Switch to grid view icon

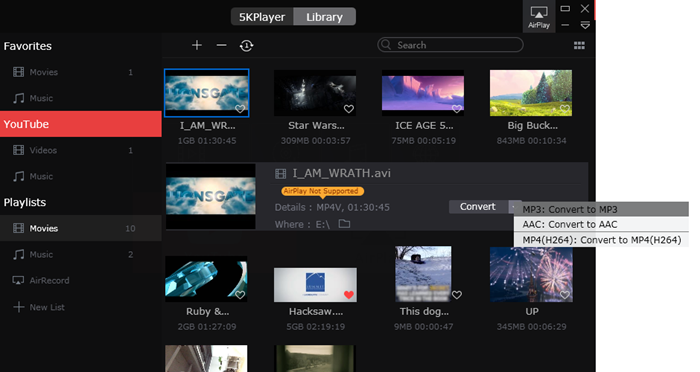tap(579, 46)
